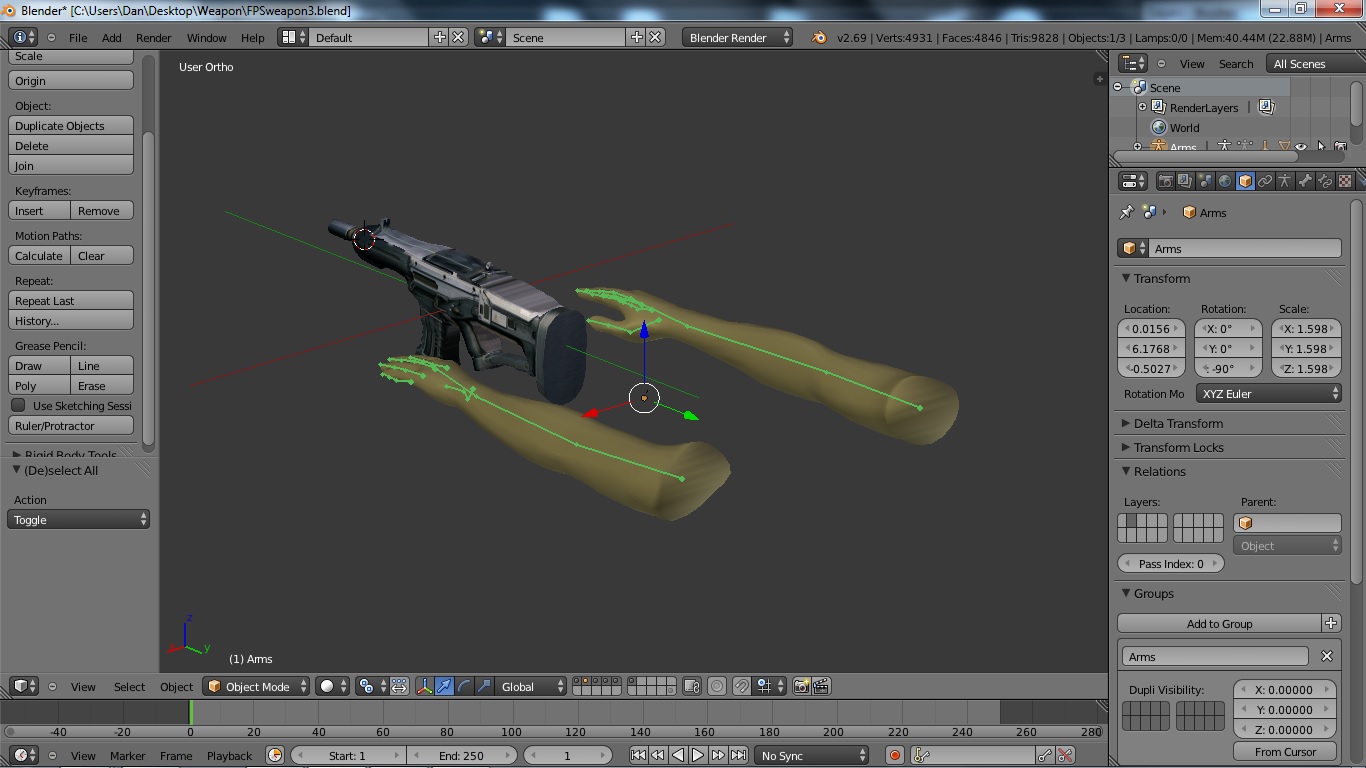
Task: Open the Select menu in the 3D view header
Action: click(x=129, y=686)
